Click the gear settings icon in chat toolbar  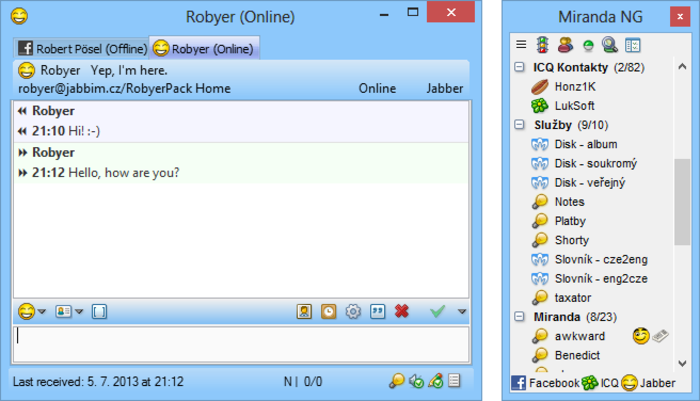pos(353,312)
